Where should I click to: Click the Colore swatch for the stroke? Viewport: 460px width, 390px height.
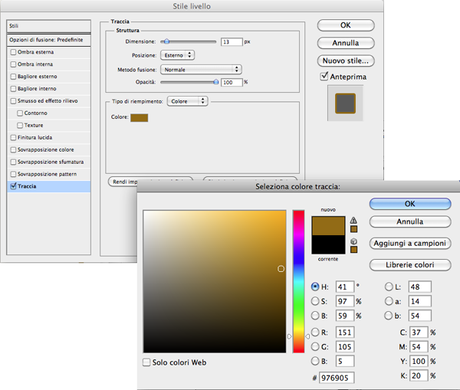pos(139,118)
